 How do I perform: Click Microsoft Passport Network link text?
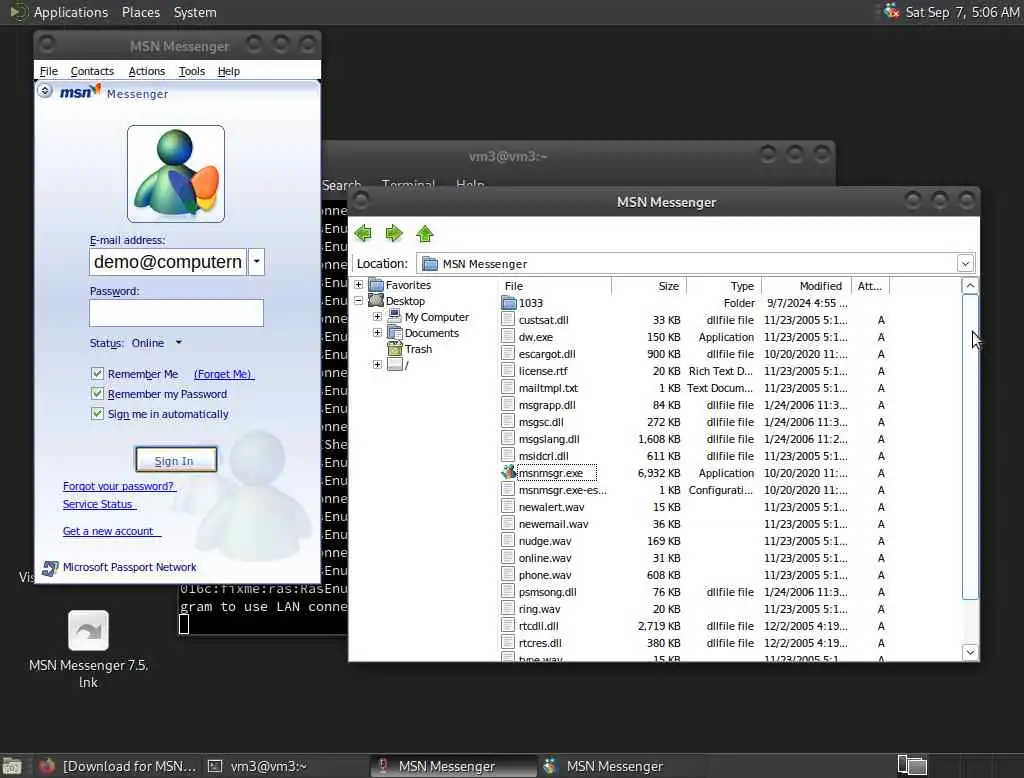click(129, 567)
